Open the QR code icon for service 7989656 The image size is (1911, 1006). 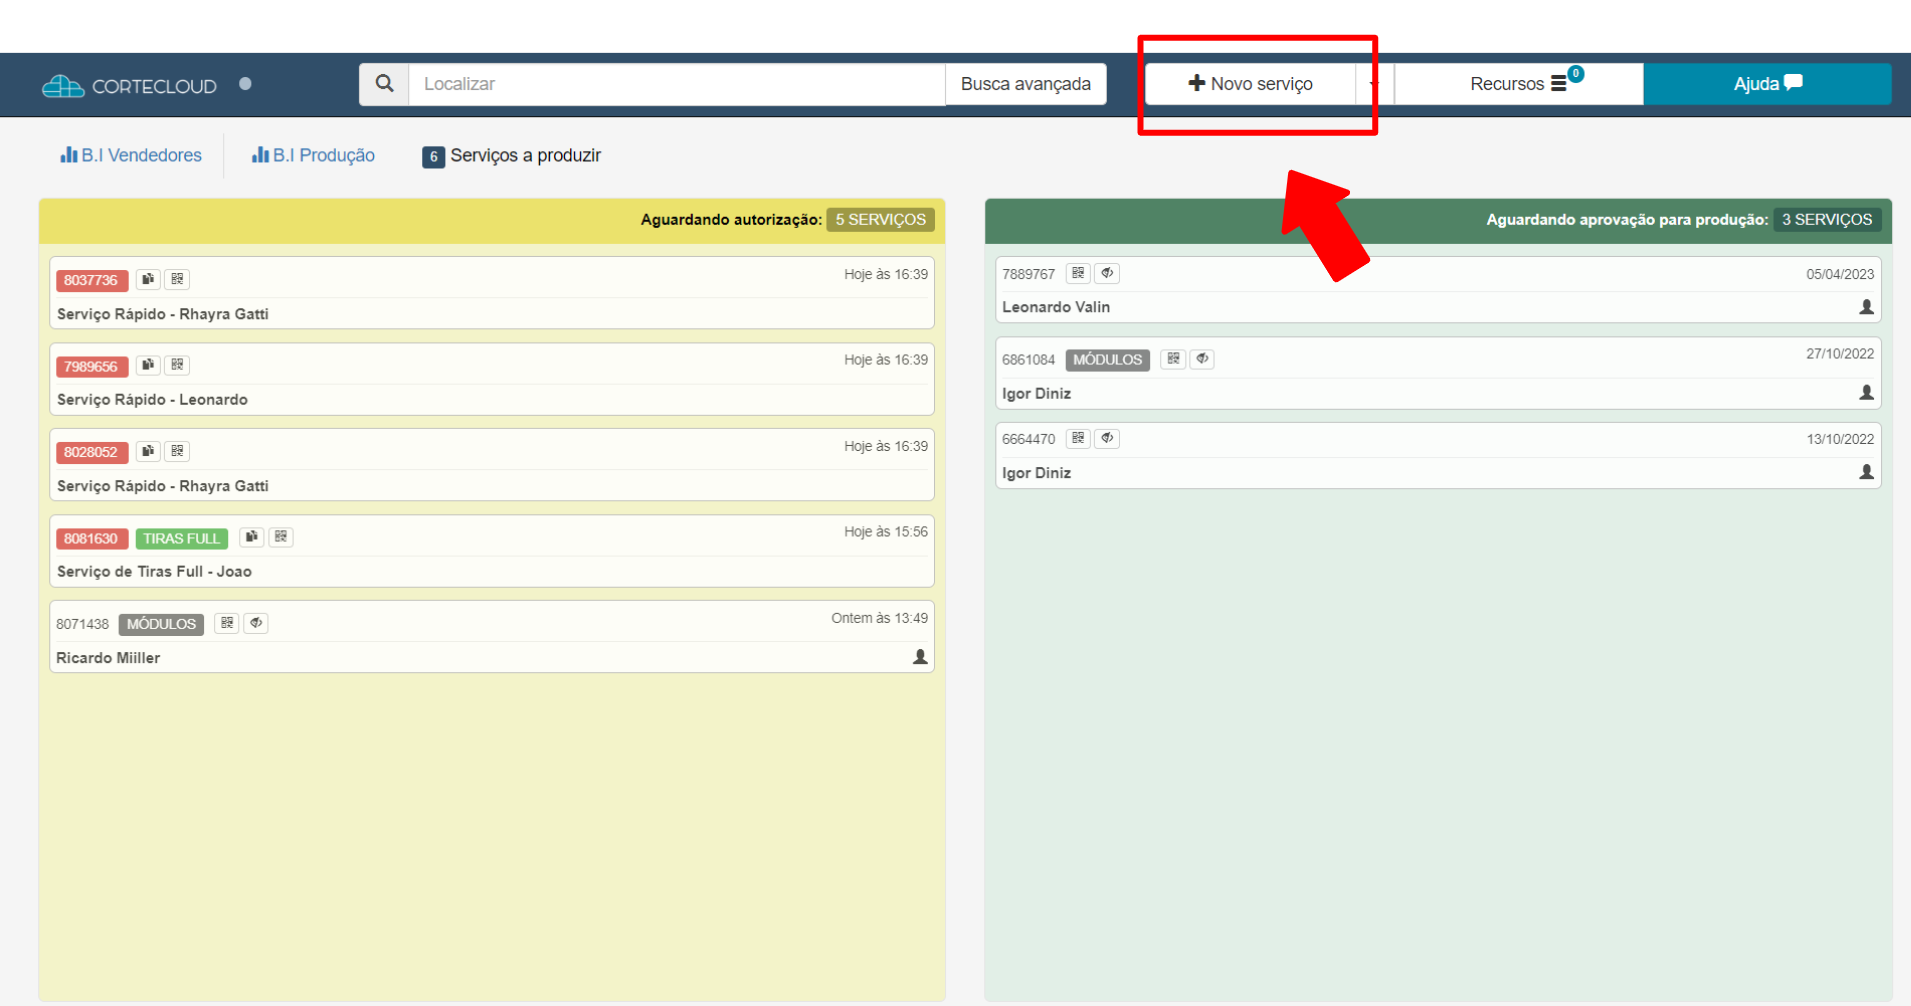click(177, 365)
